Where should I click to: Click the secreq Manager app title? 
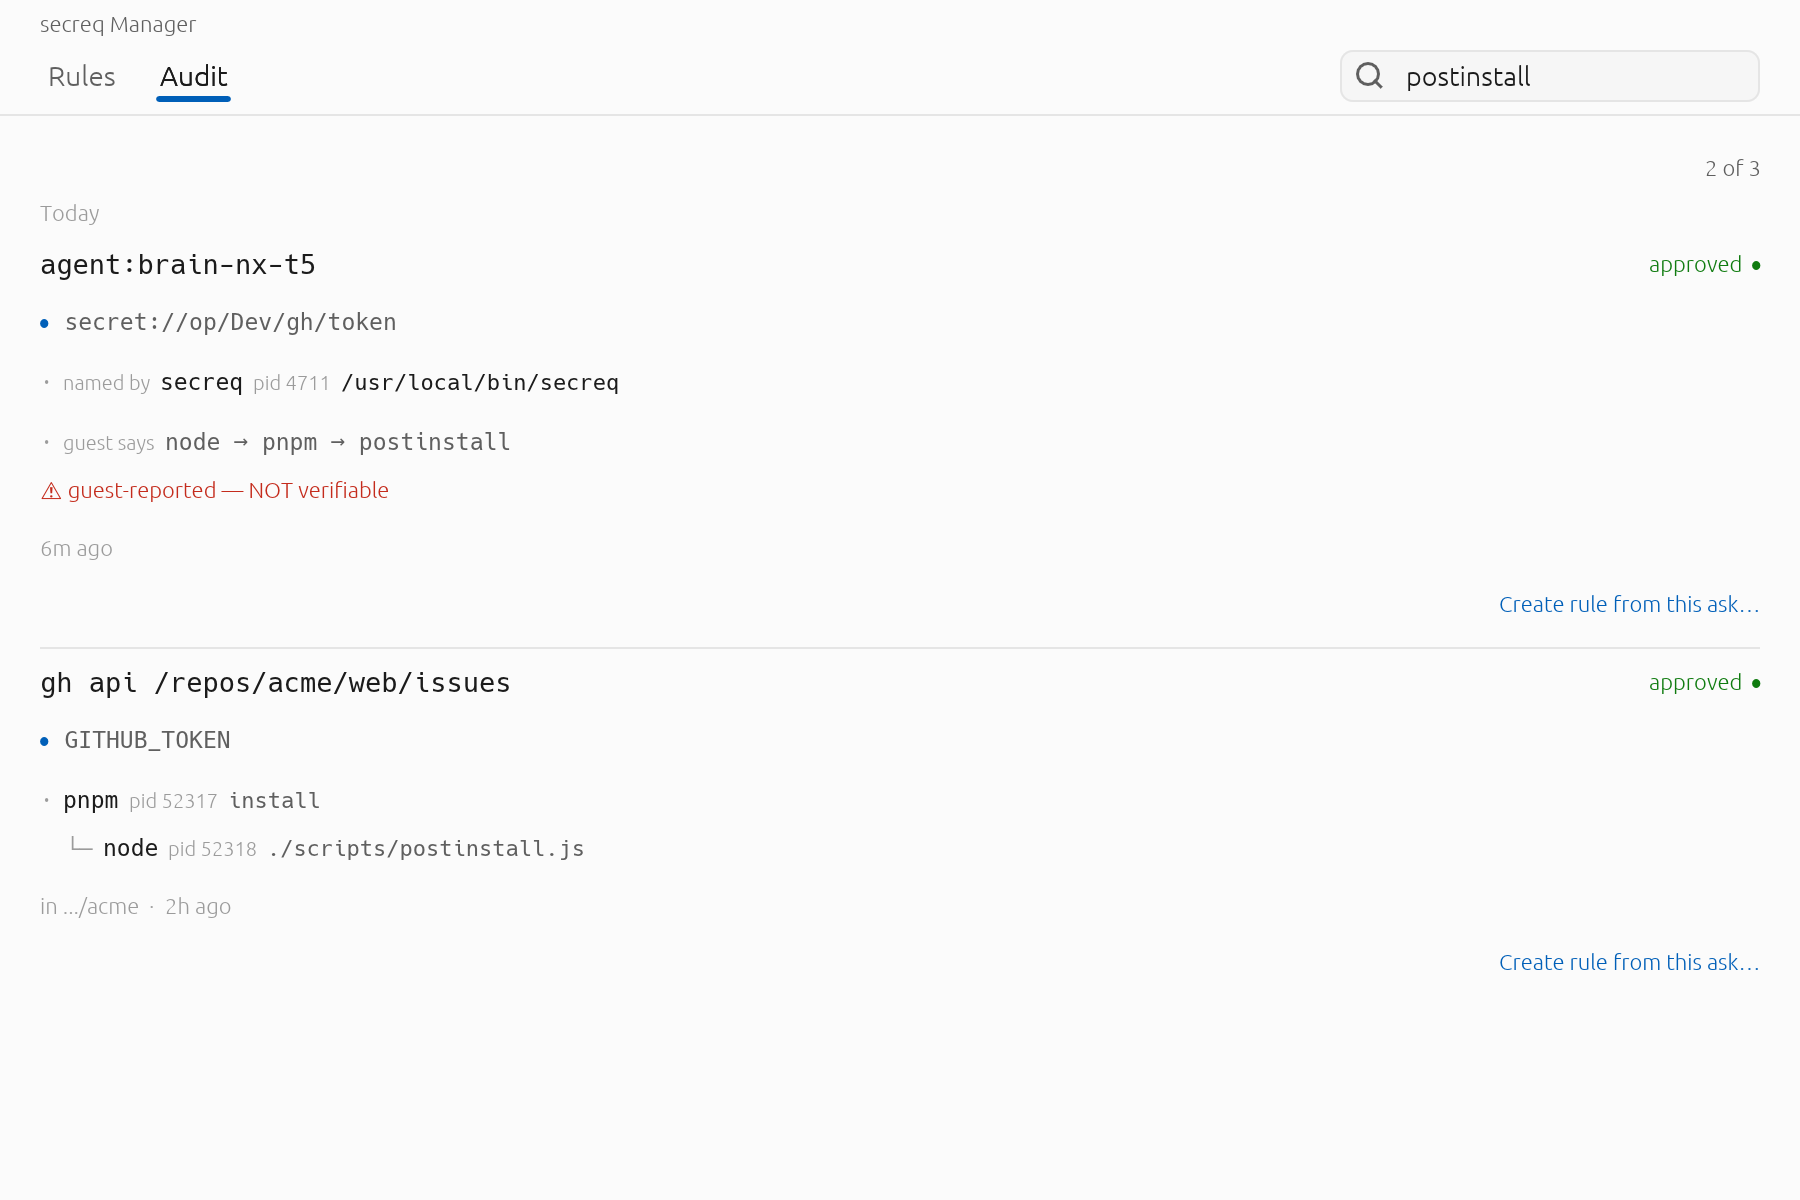click(118, 25)
